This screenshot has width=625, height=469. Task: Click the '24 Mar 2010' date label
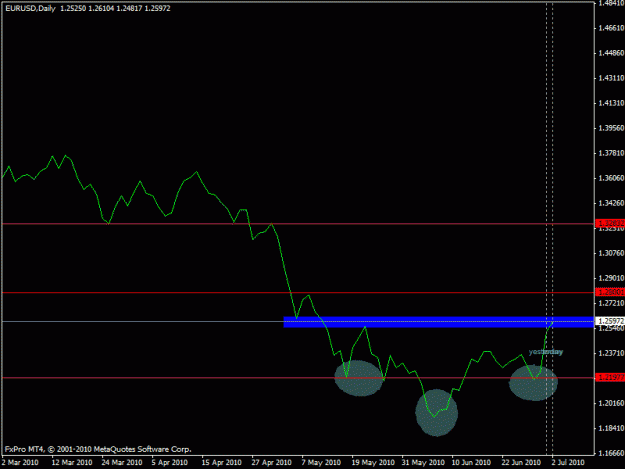pos(122,462)
